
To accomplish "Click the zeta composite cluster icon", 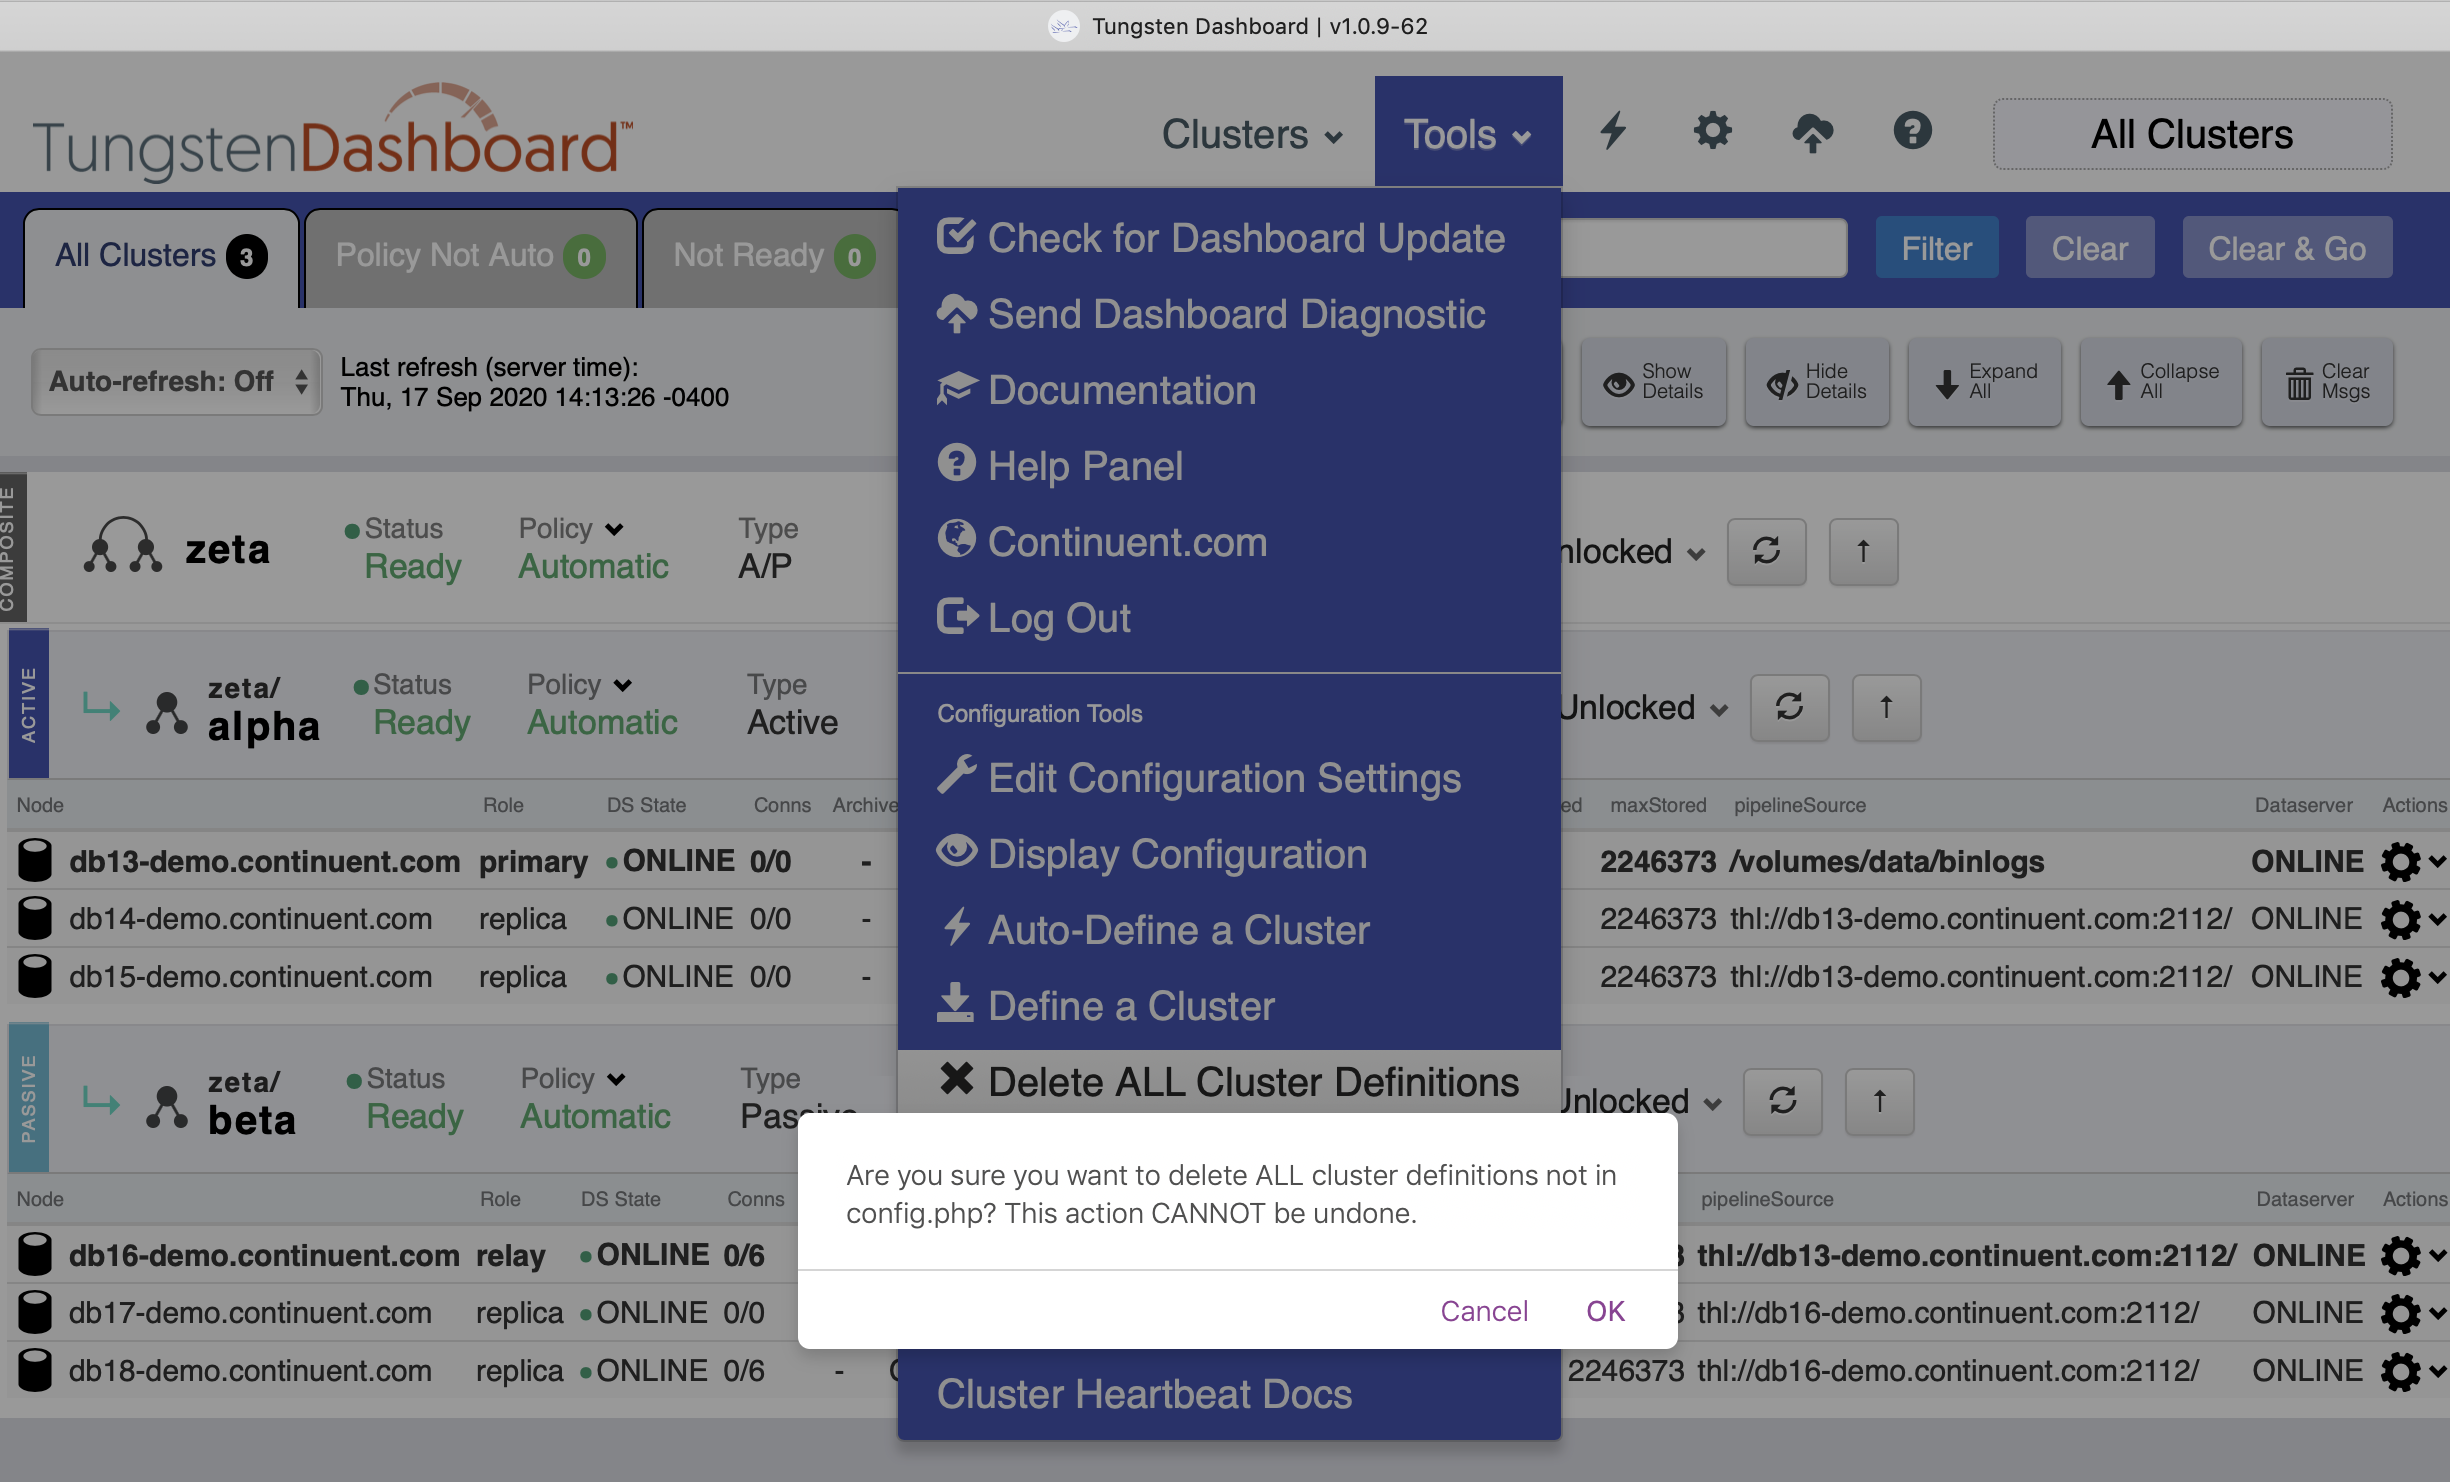I will [122, 546].
